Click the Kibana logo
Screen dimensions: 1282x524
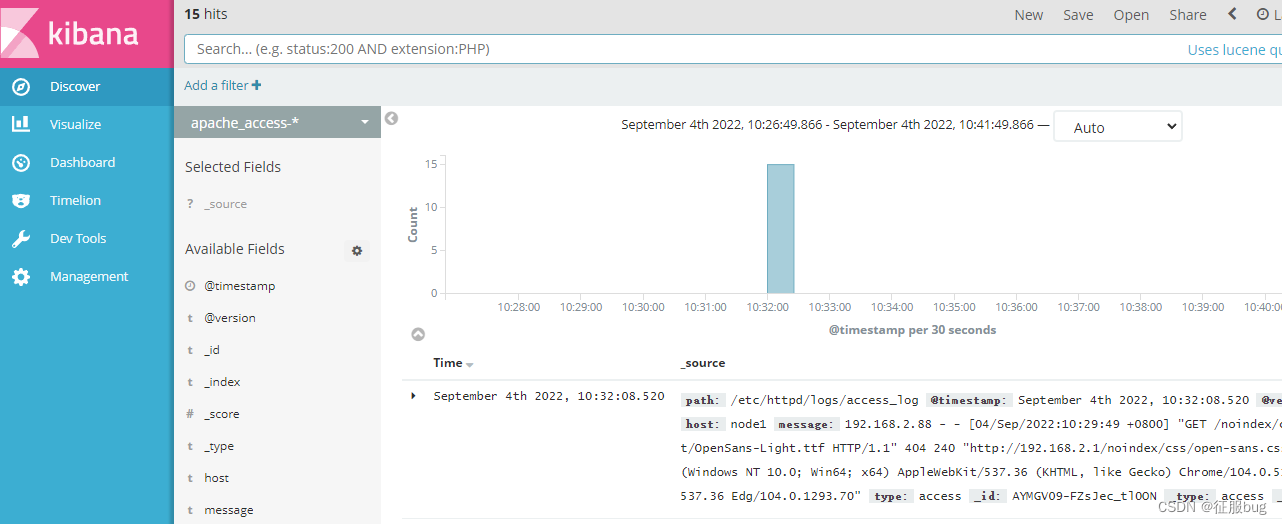pyautogui.click(x=87, y=33)
